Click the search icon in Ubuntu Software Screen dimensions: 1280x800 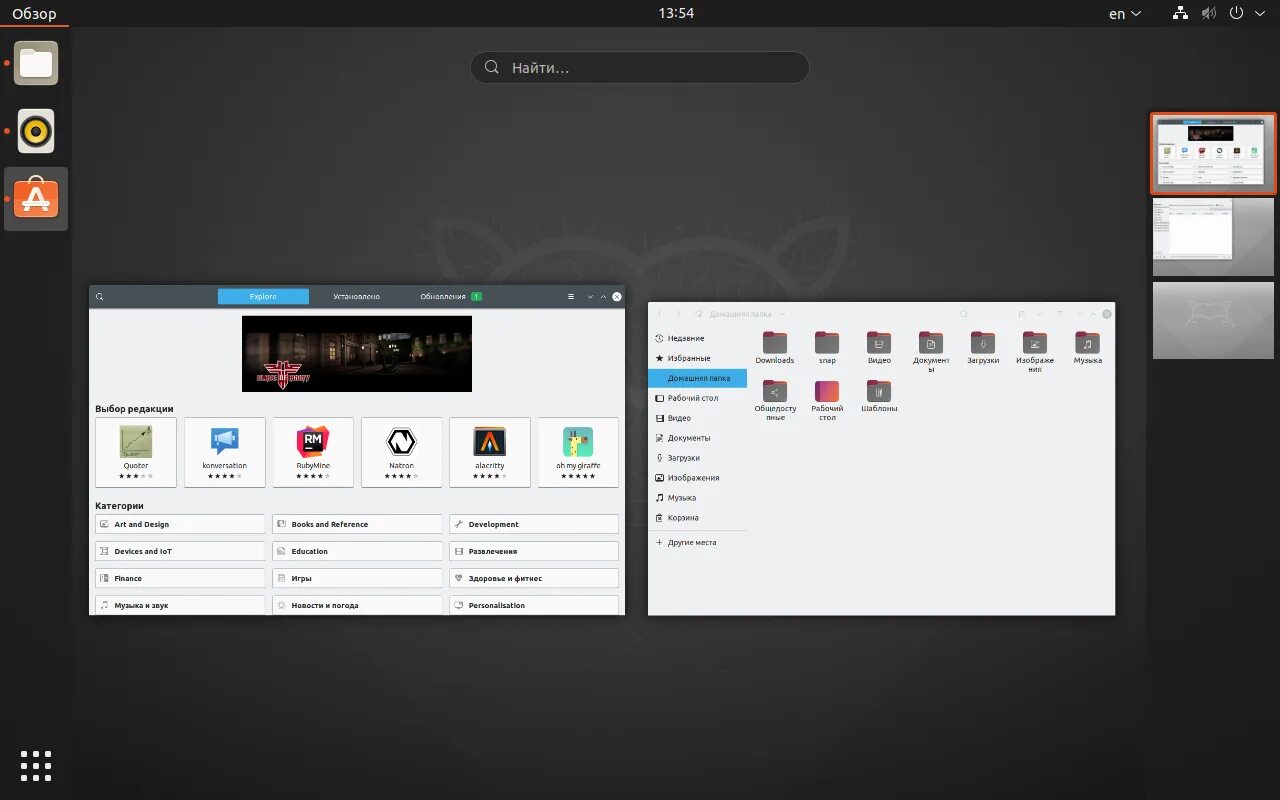point(99,296)
